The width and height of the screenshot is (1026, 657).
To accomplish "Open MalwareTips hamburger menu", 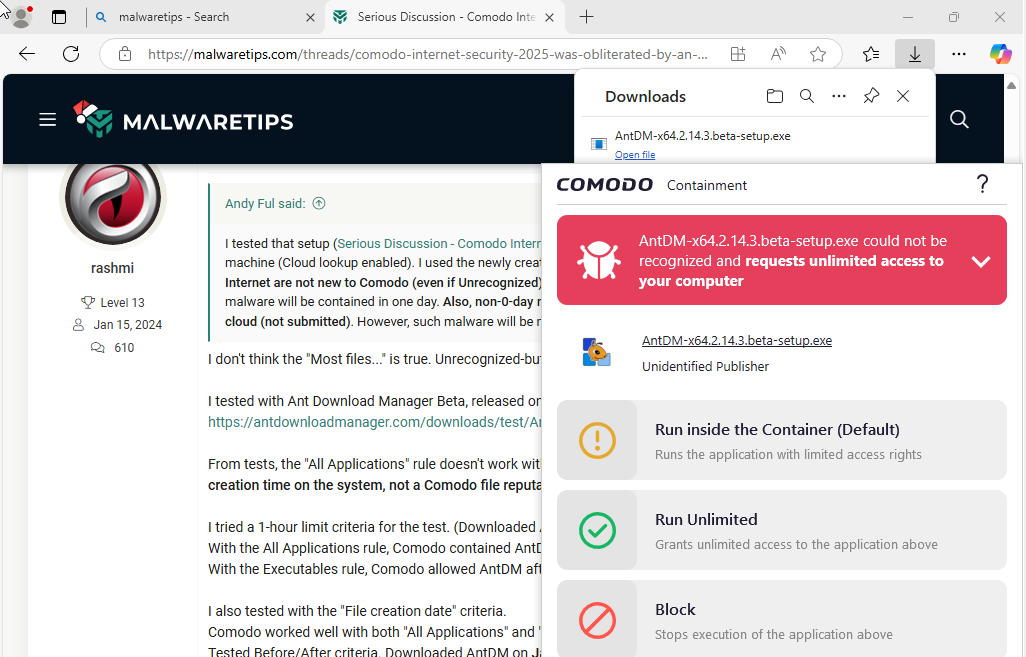I will [47, 120].
